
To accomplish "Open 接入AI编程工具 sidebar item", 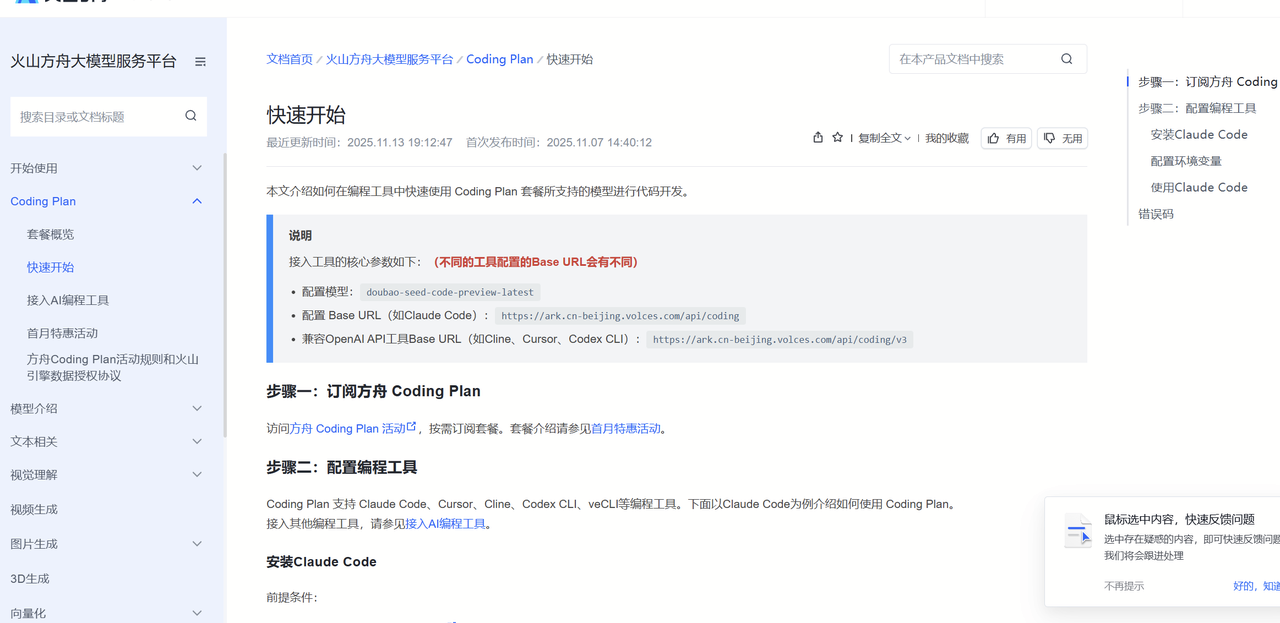I will tap(68, 300).
